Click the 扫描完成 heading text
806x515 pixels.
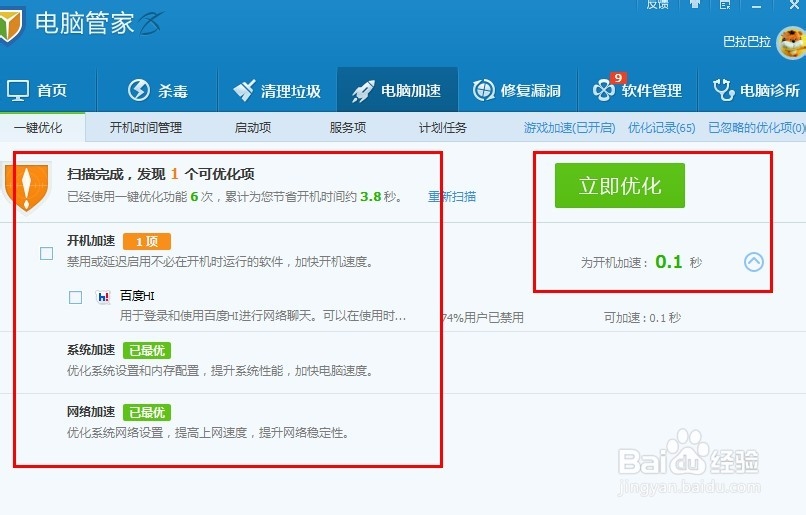(x=161, y=174)
